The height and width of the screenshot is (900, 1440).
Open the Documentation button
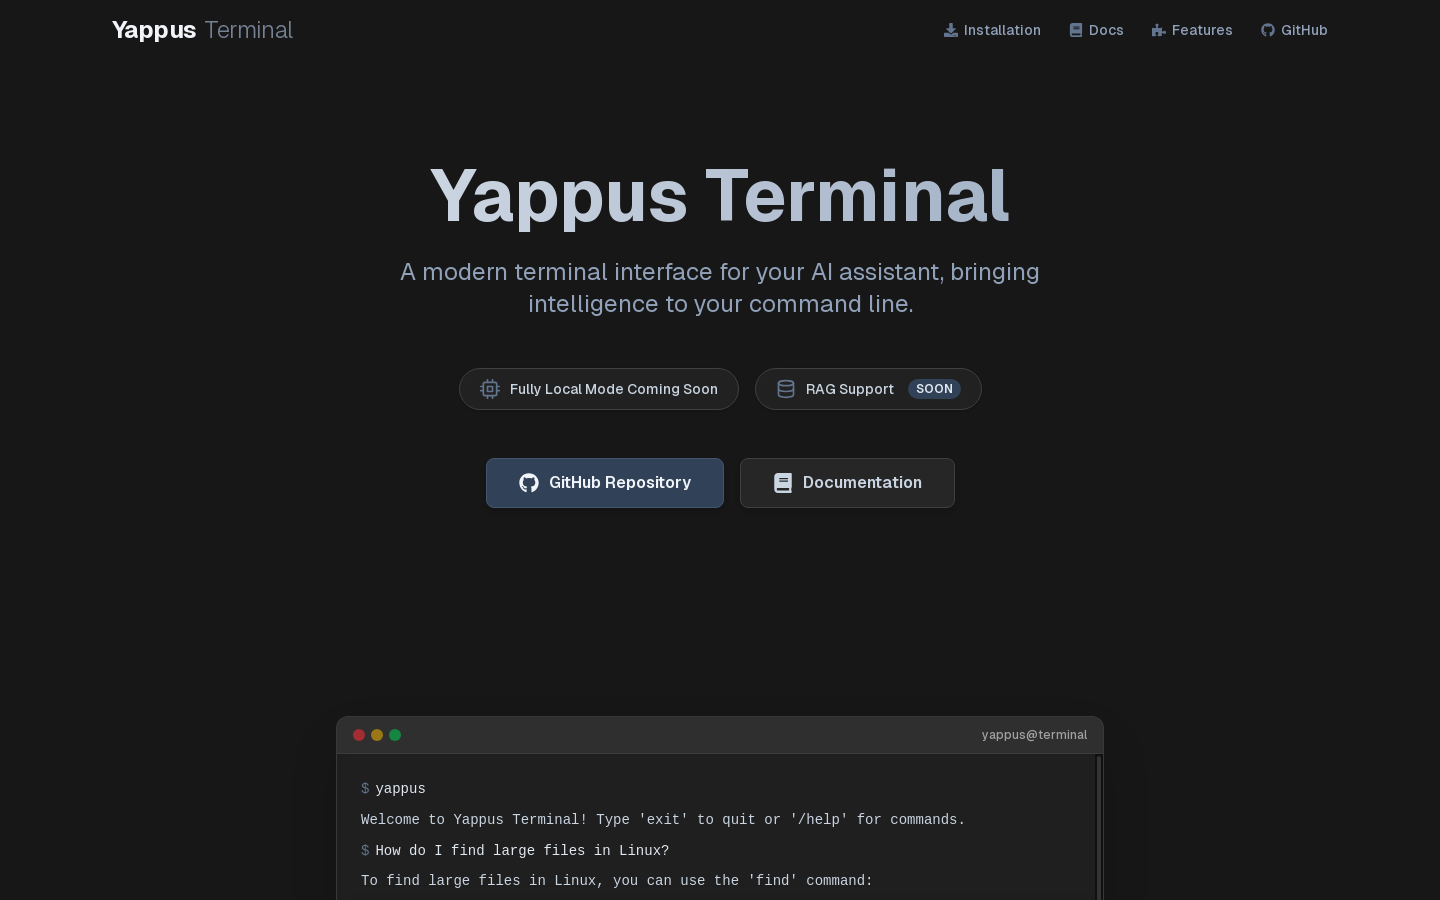[847, 483]
